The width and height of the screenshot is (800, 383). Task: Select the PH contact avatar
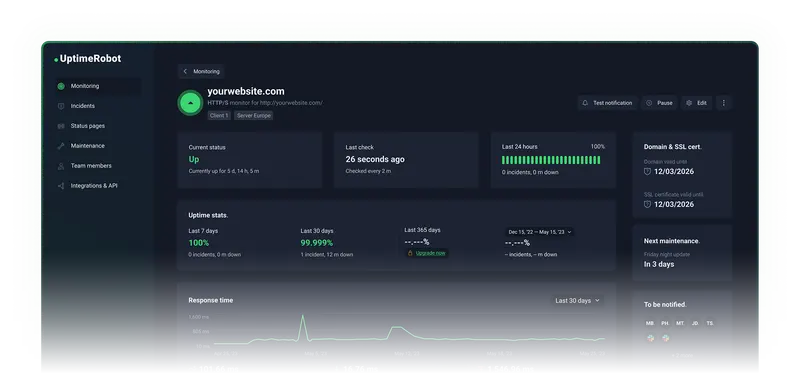(665, 323)
